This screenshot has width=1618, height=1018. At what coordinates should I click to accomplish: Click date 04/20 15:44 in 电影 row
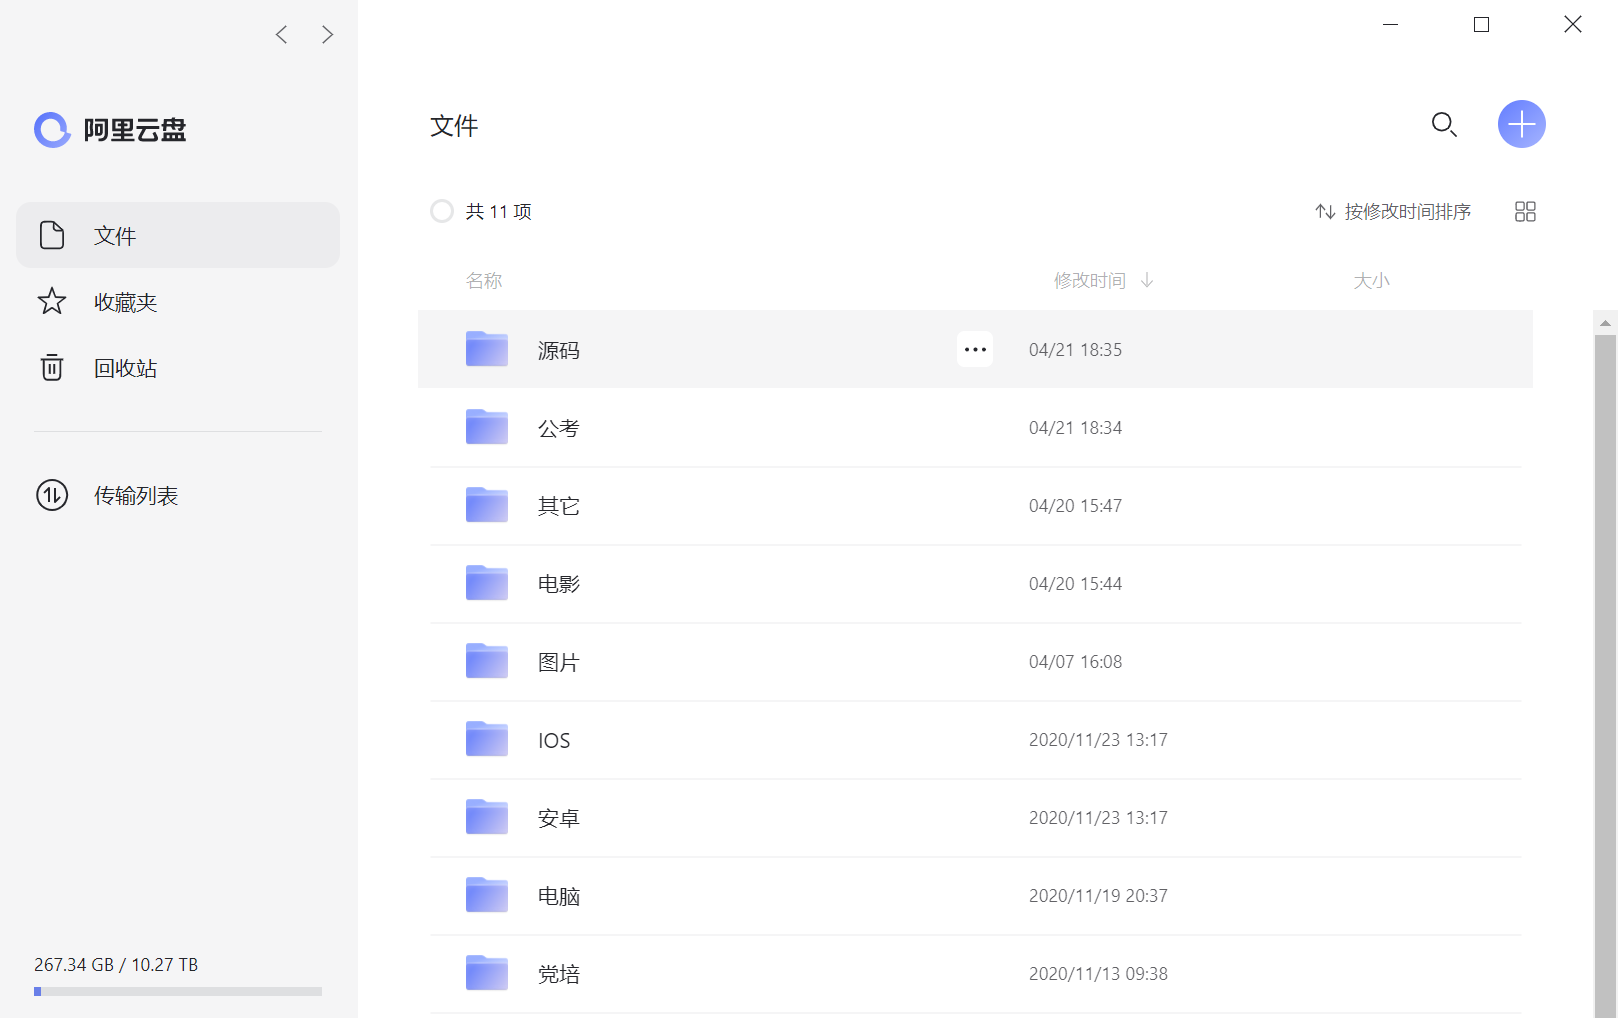(x=1075, y=584)
